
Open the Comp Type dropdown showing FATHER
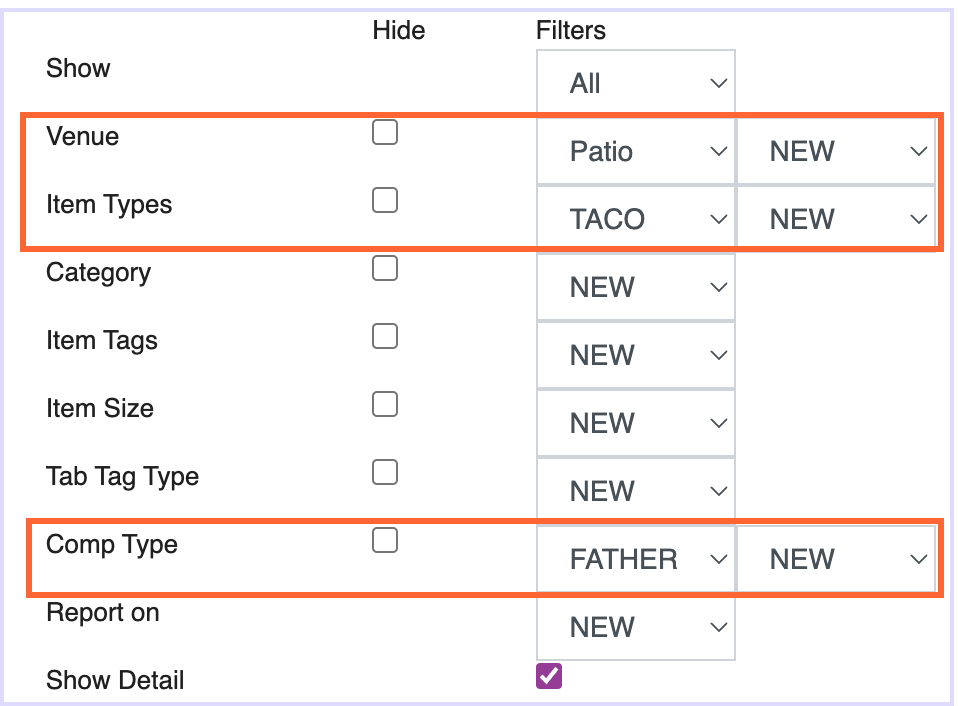(636, 559)
